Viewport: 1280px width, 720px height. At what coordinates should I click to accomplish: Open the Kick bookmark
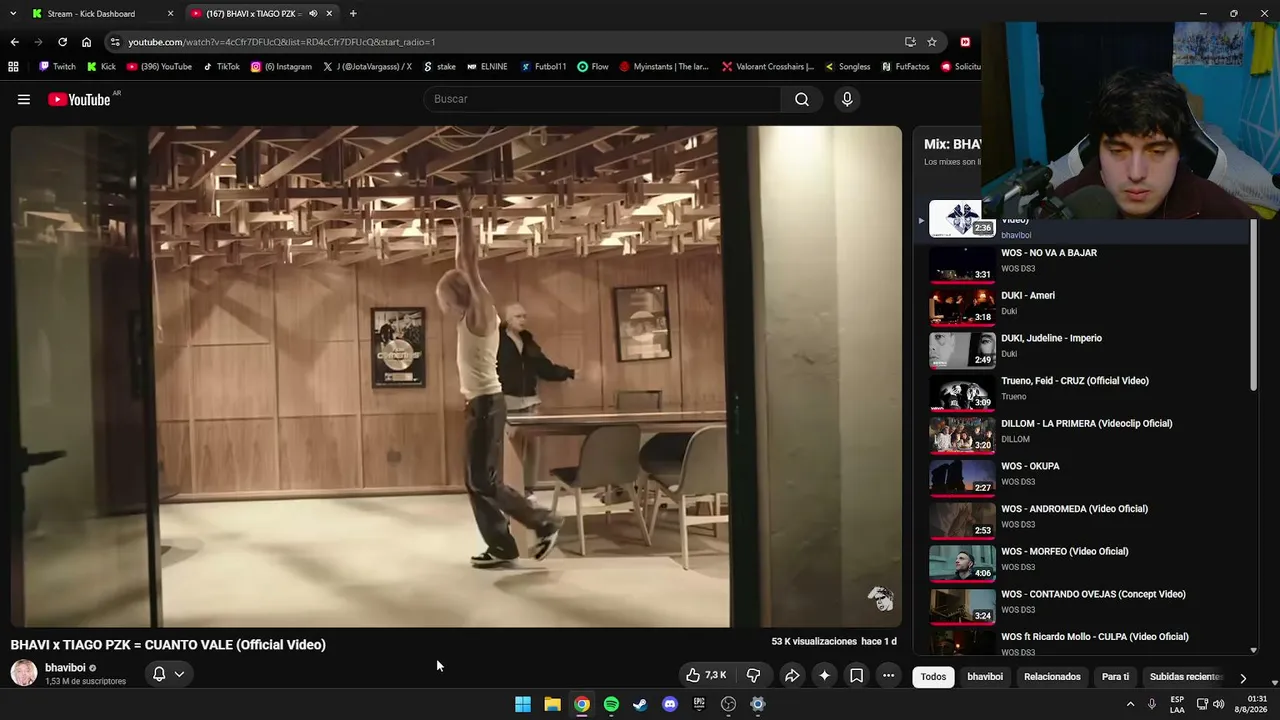click(101, 67)
